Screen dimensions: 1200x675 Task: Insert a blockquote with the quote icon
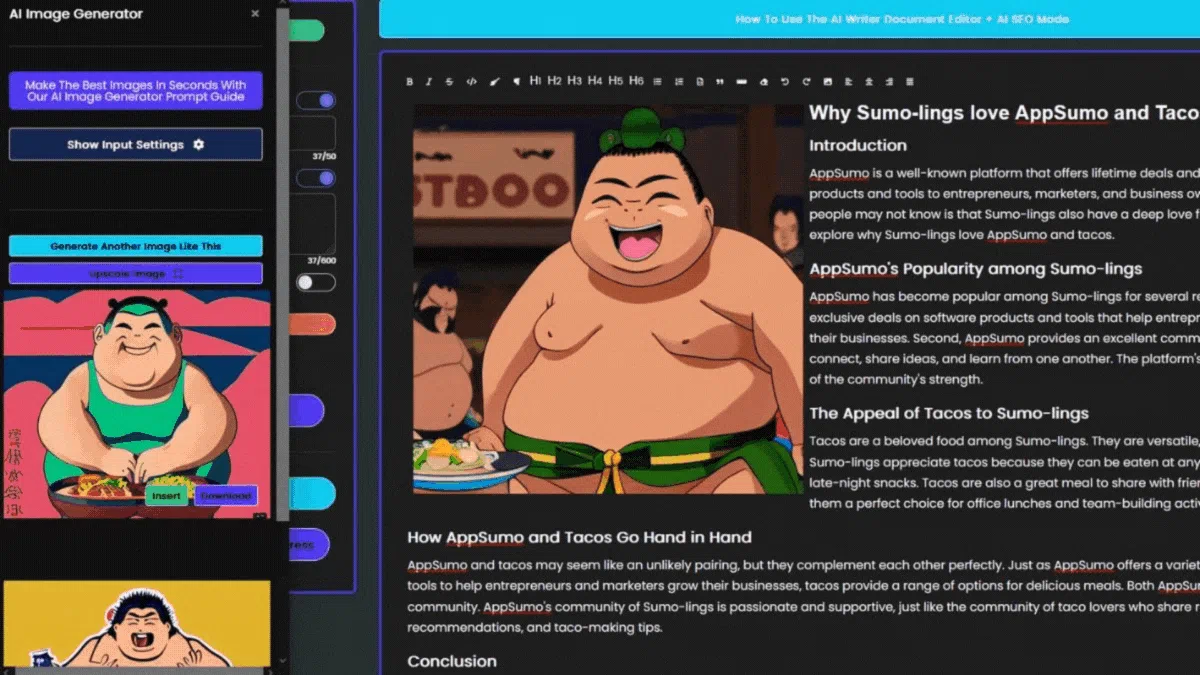pyautogui.click(x=720, y=81)
